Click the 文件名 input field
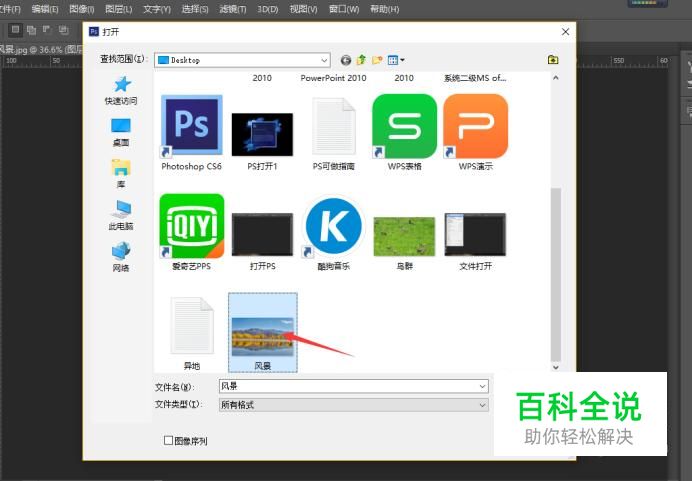Viewport: 692px width, 481px height. coord(354,387)
